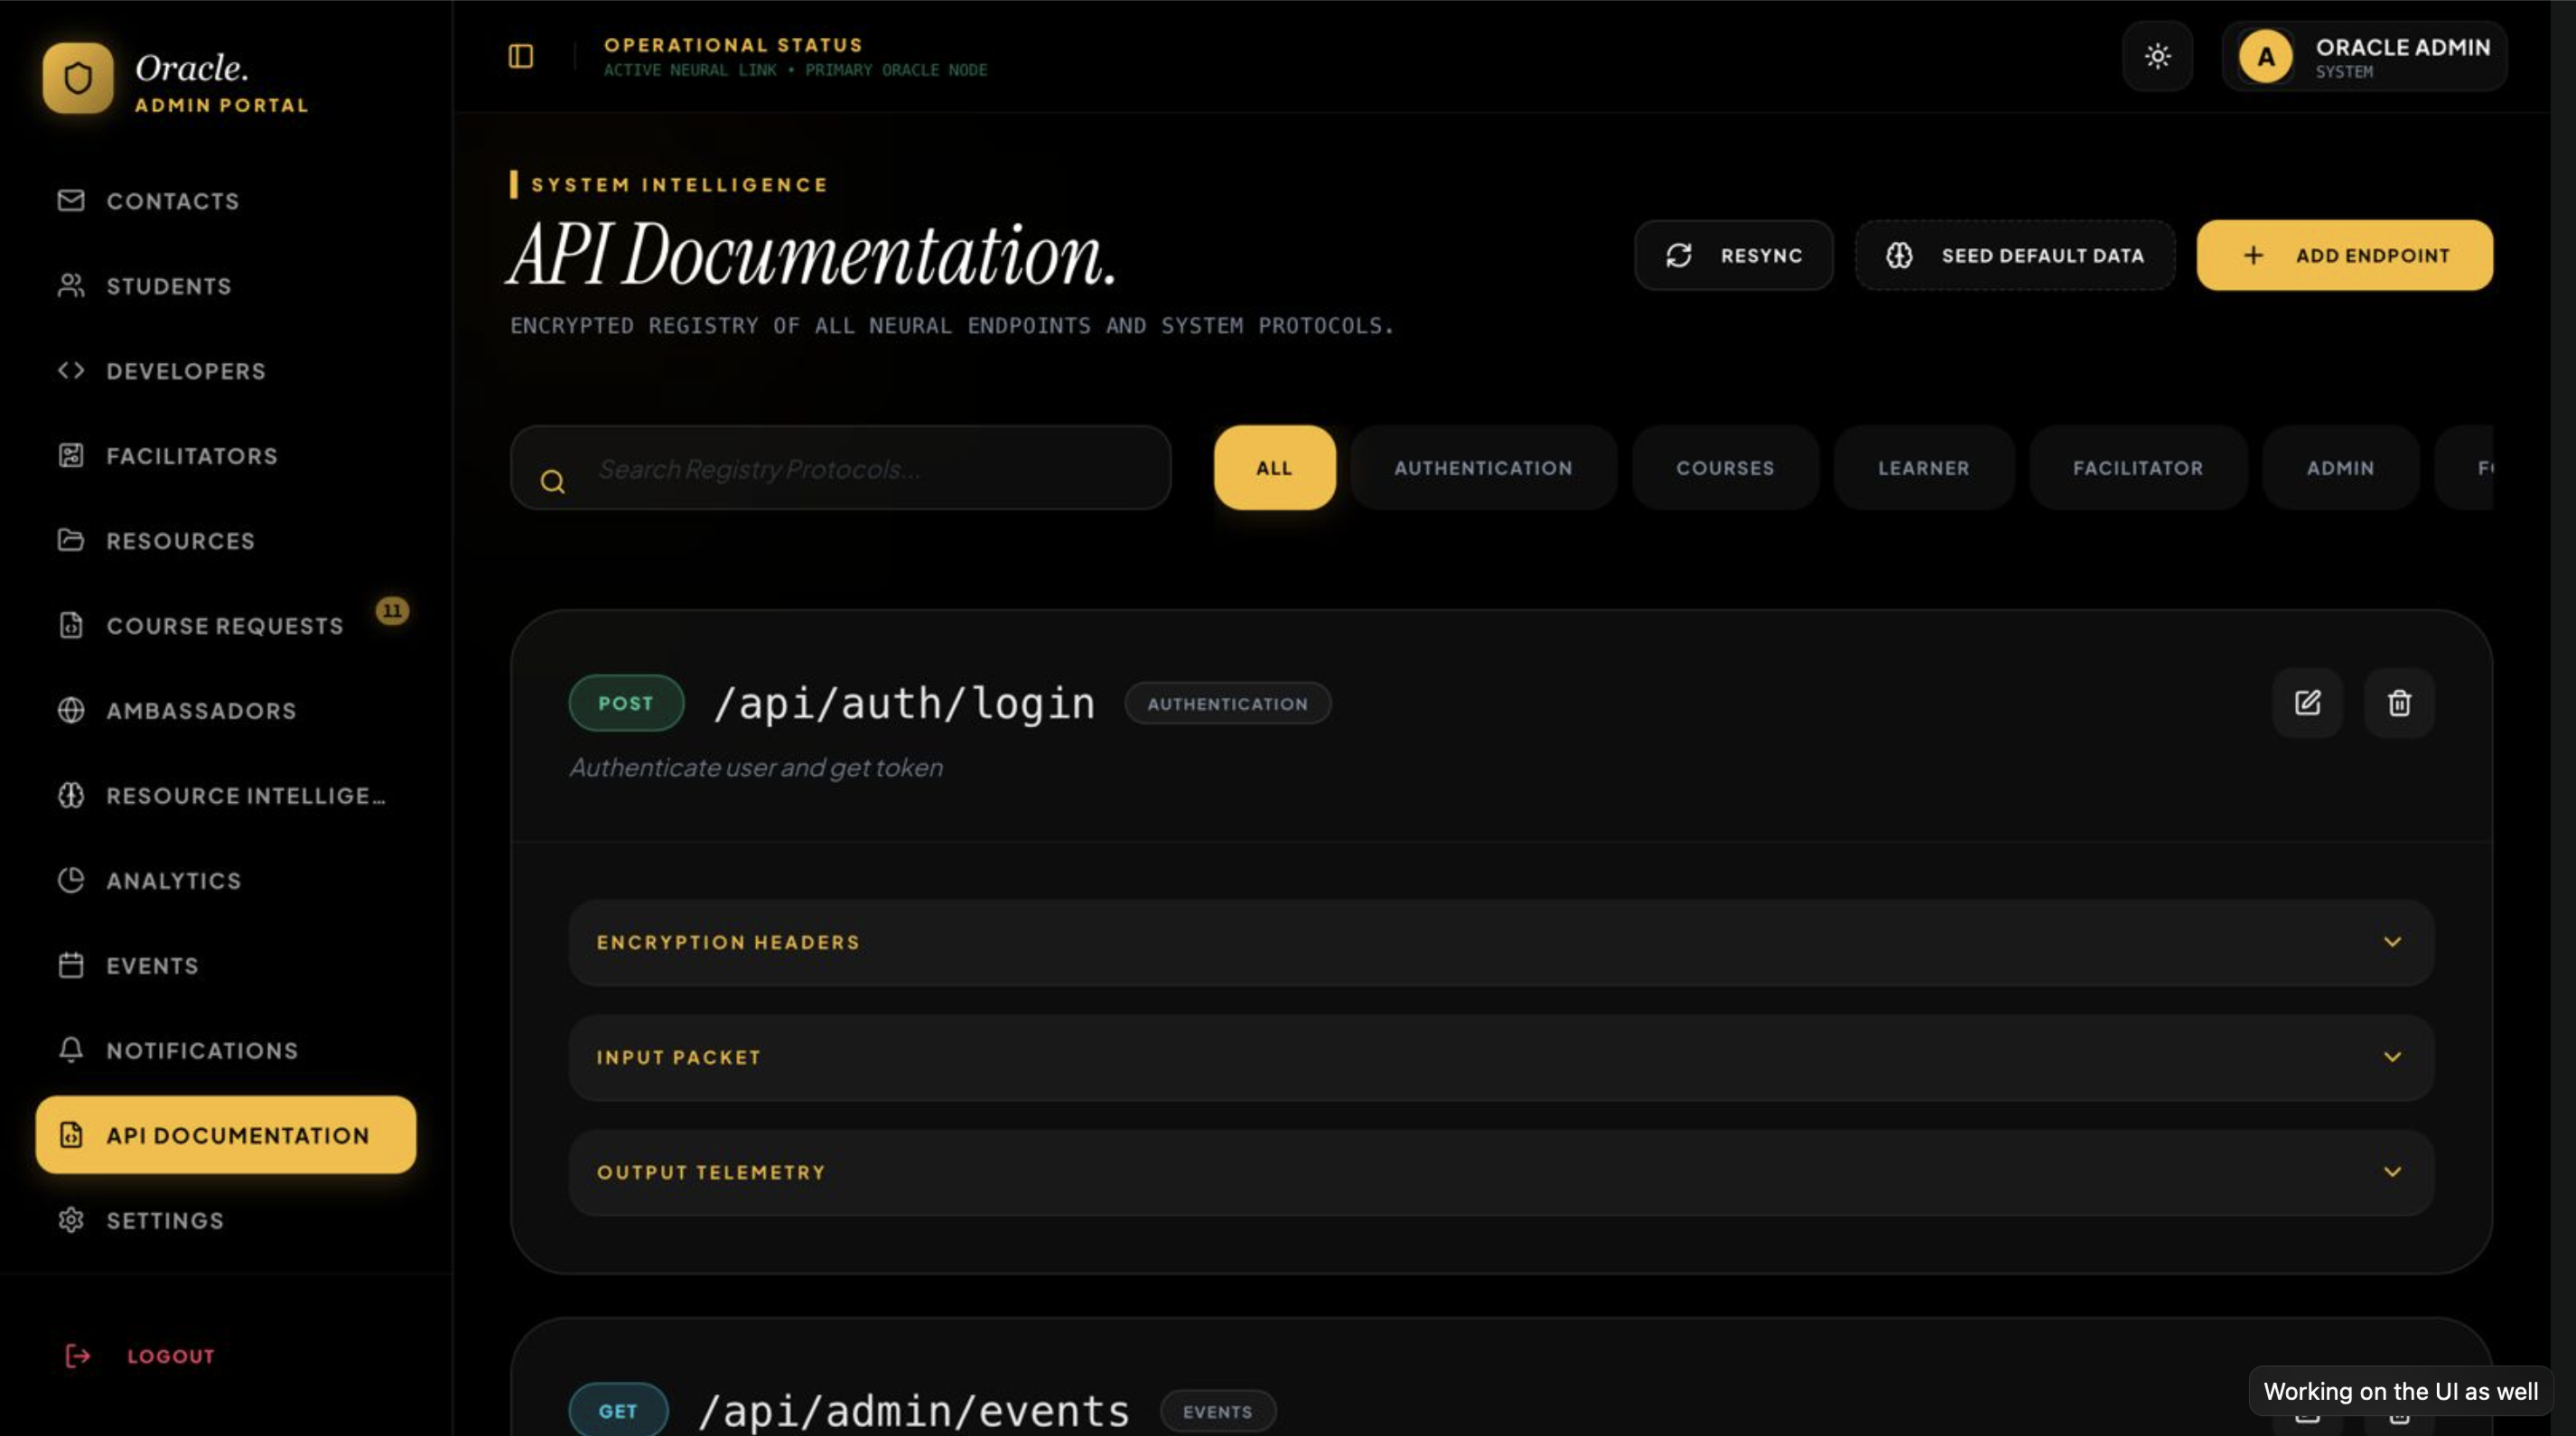Click the Resource Intelligence brain icon
Image resolution: width=2576 pixels, height=1436 pixels.
coord(71,796)
